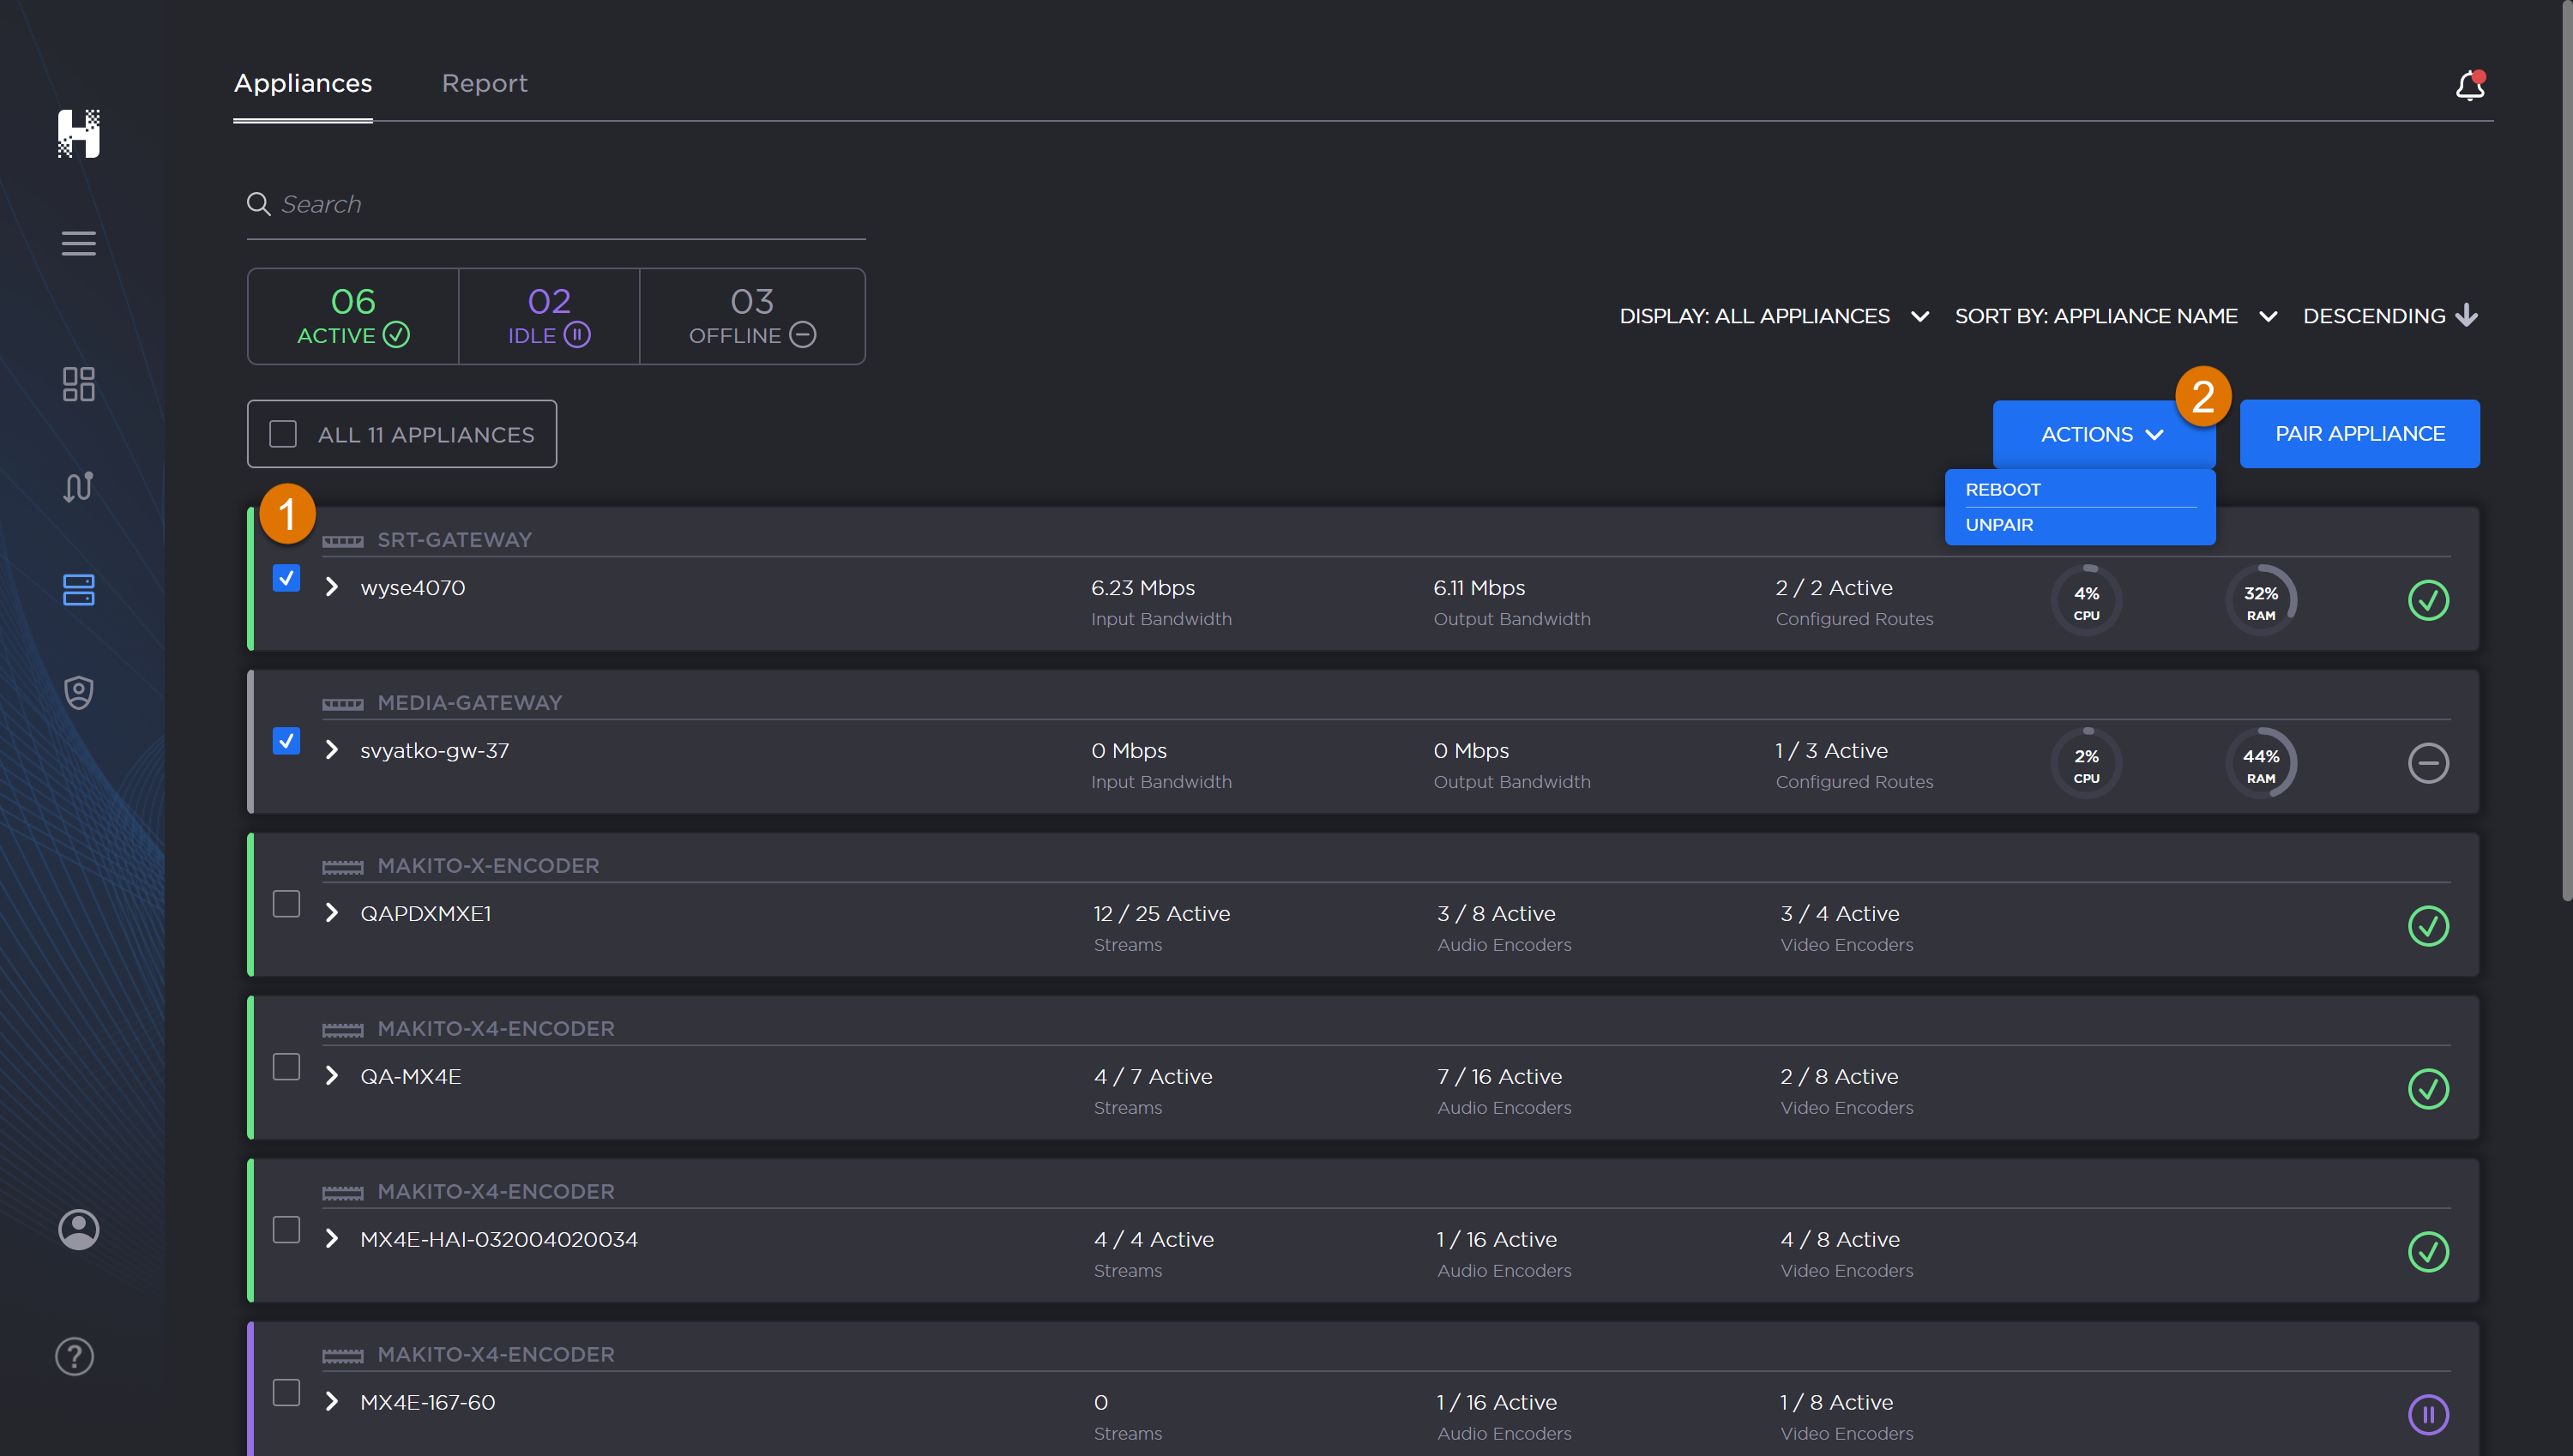Open the routes icon in sidebar
Viewport: 2573px width, 1456px height.
(x=78, y=487)
